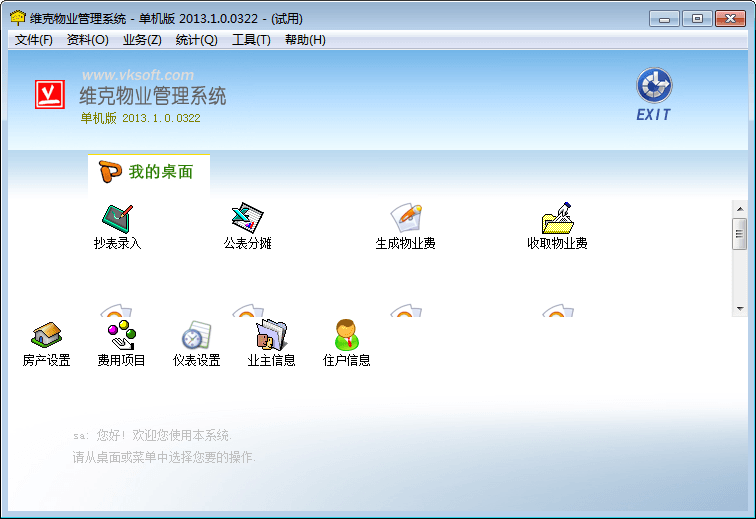The image size is (756, 519).
Task: Open the 统计(Q) menu
Action: pos(196,40)
